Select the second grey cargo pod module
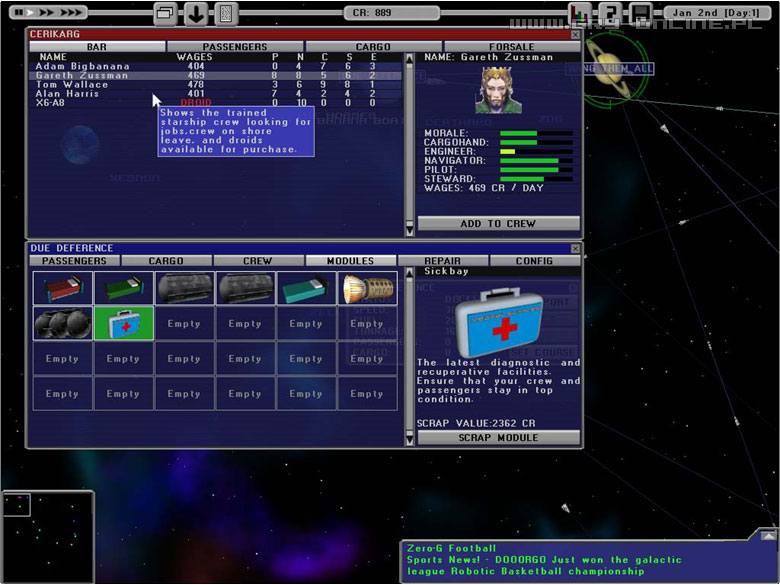This screenshot has width=780, height=585. [246, 288]
